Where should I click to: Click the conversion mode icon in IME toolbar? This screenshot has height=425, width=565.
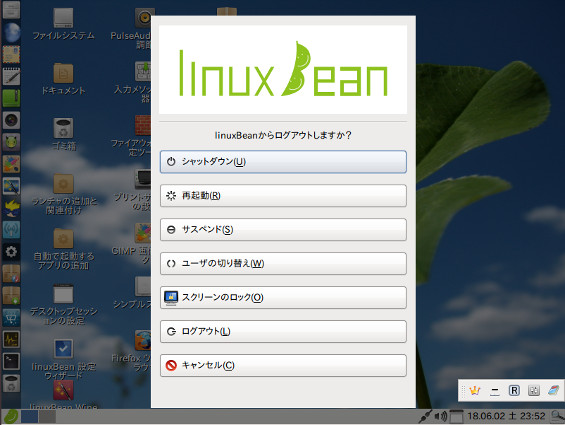534,390
